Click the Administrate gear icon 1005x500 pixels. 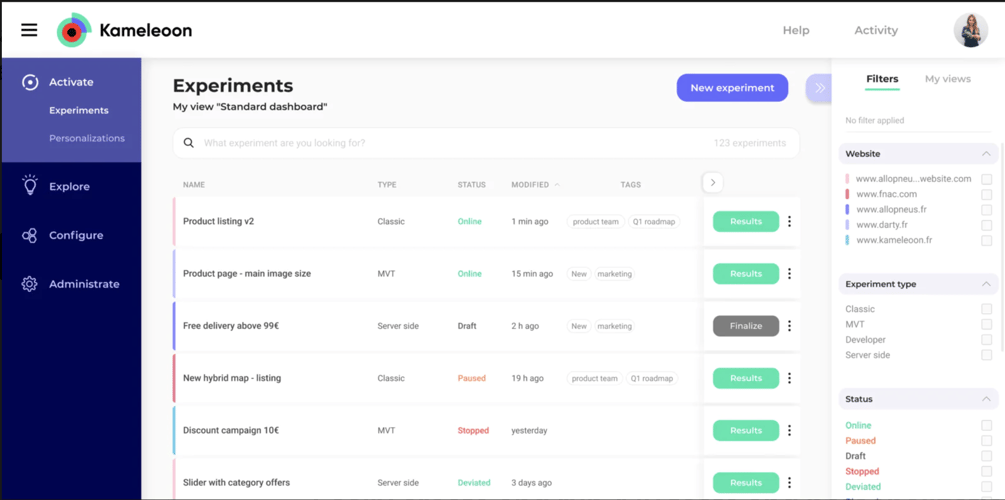(x=30, y=284)
